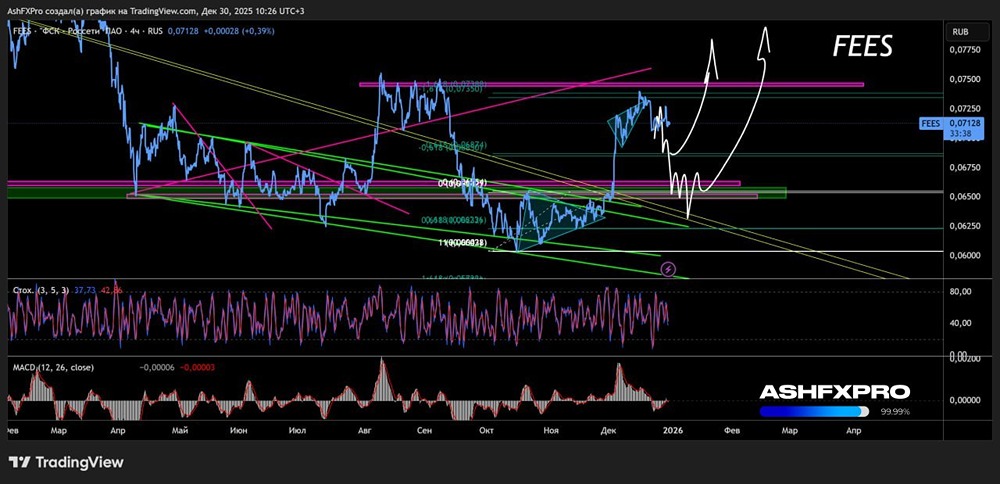Click the 0,07500 price axis label
The height and width of the screenshot is (484, 1000).
[964, 79]
